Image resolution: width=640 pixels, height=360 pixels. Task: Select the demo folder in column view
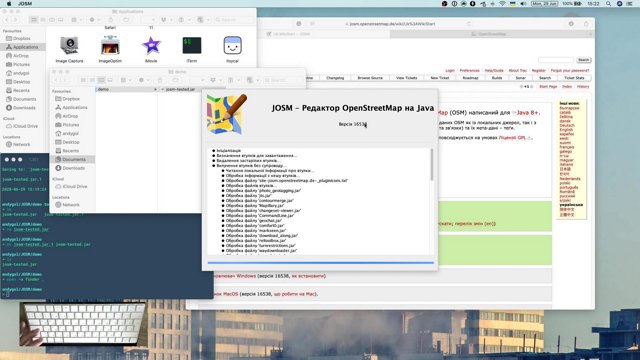[127, 89]
